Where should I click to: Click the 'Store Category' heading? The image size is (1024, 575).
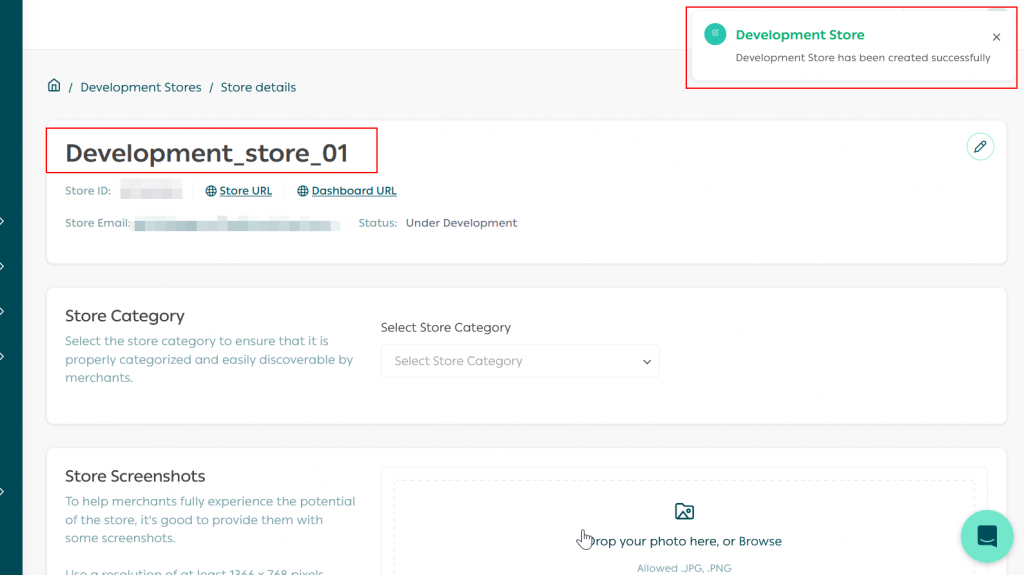(125, 316)
